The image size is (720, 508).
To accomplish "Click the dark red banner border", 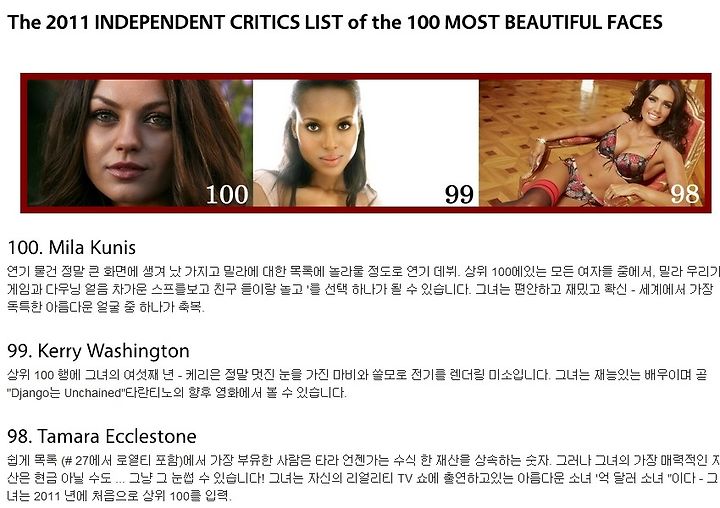I will click(366, 77).
